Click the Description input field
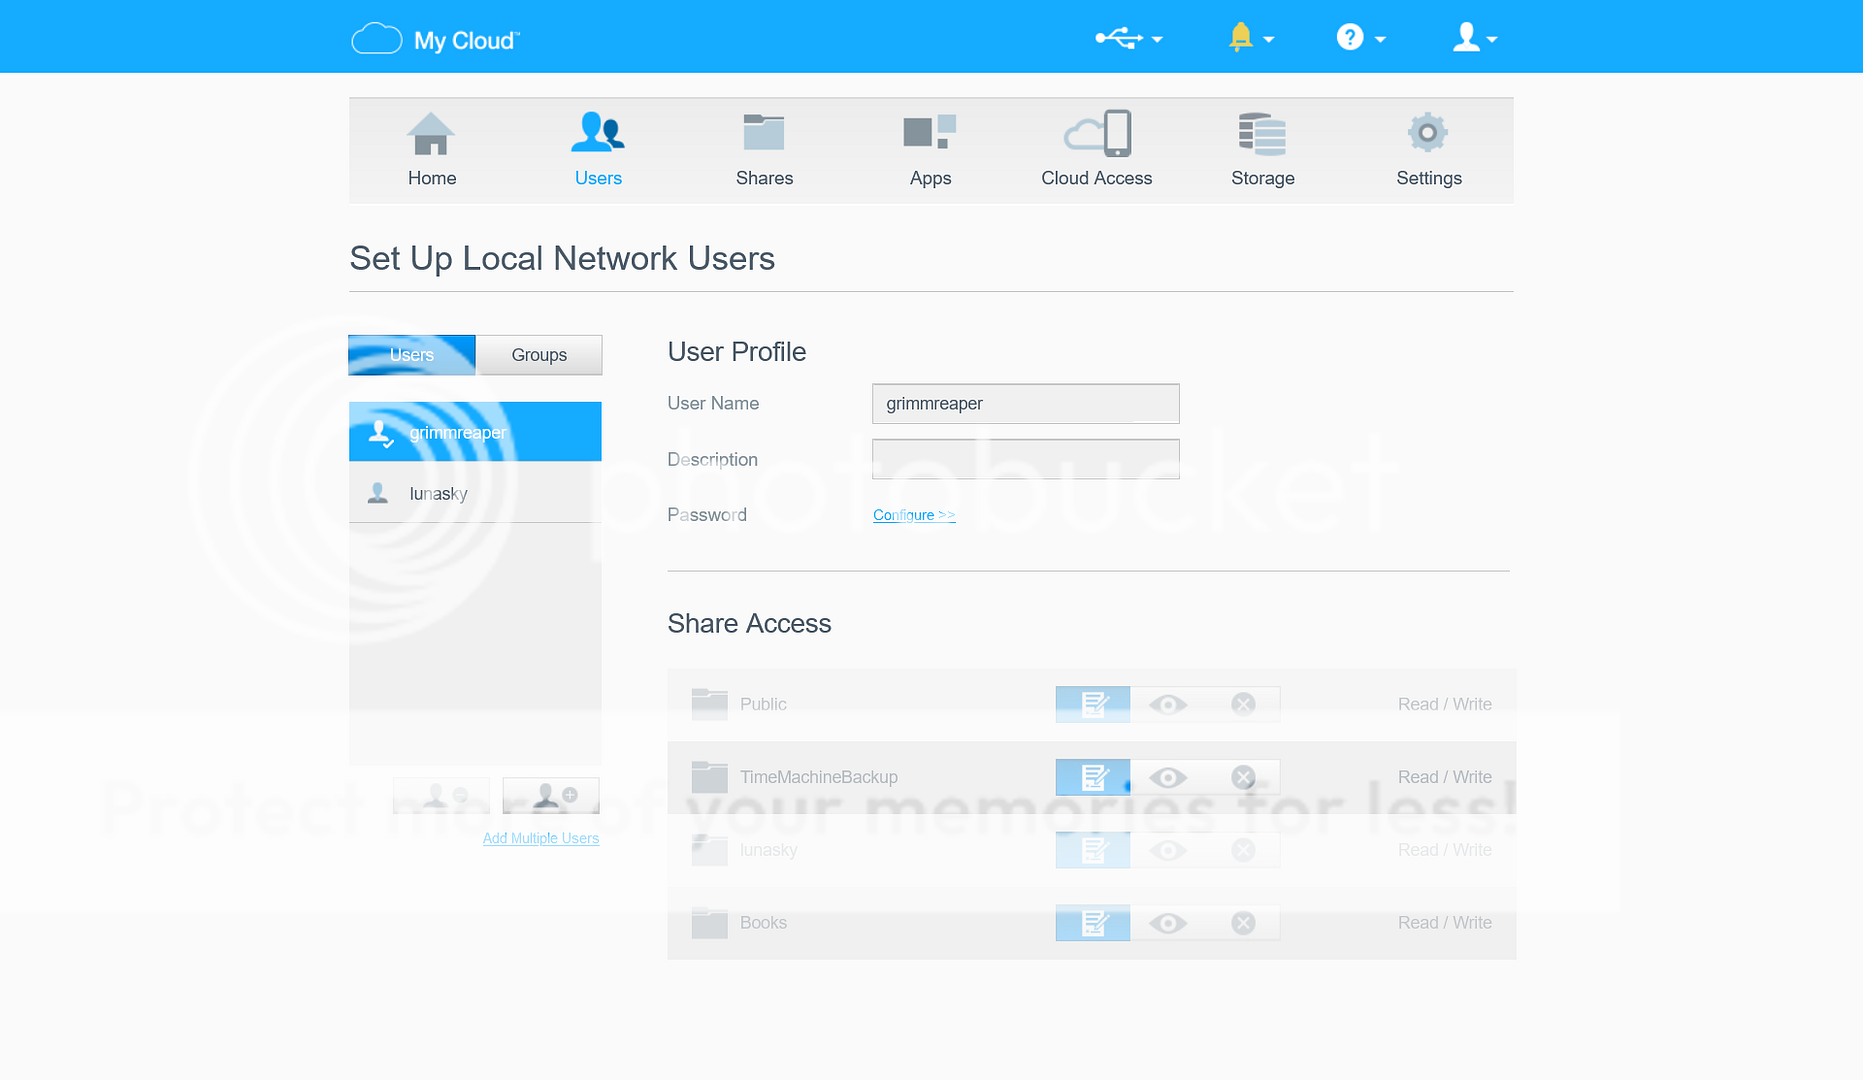 [1025, 459]
